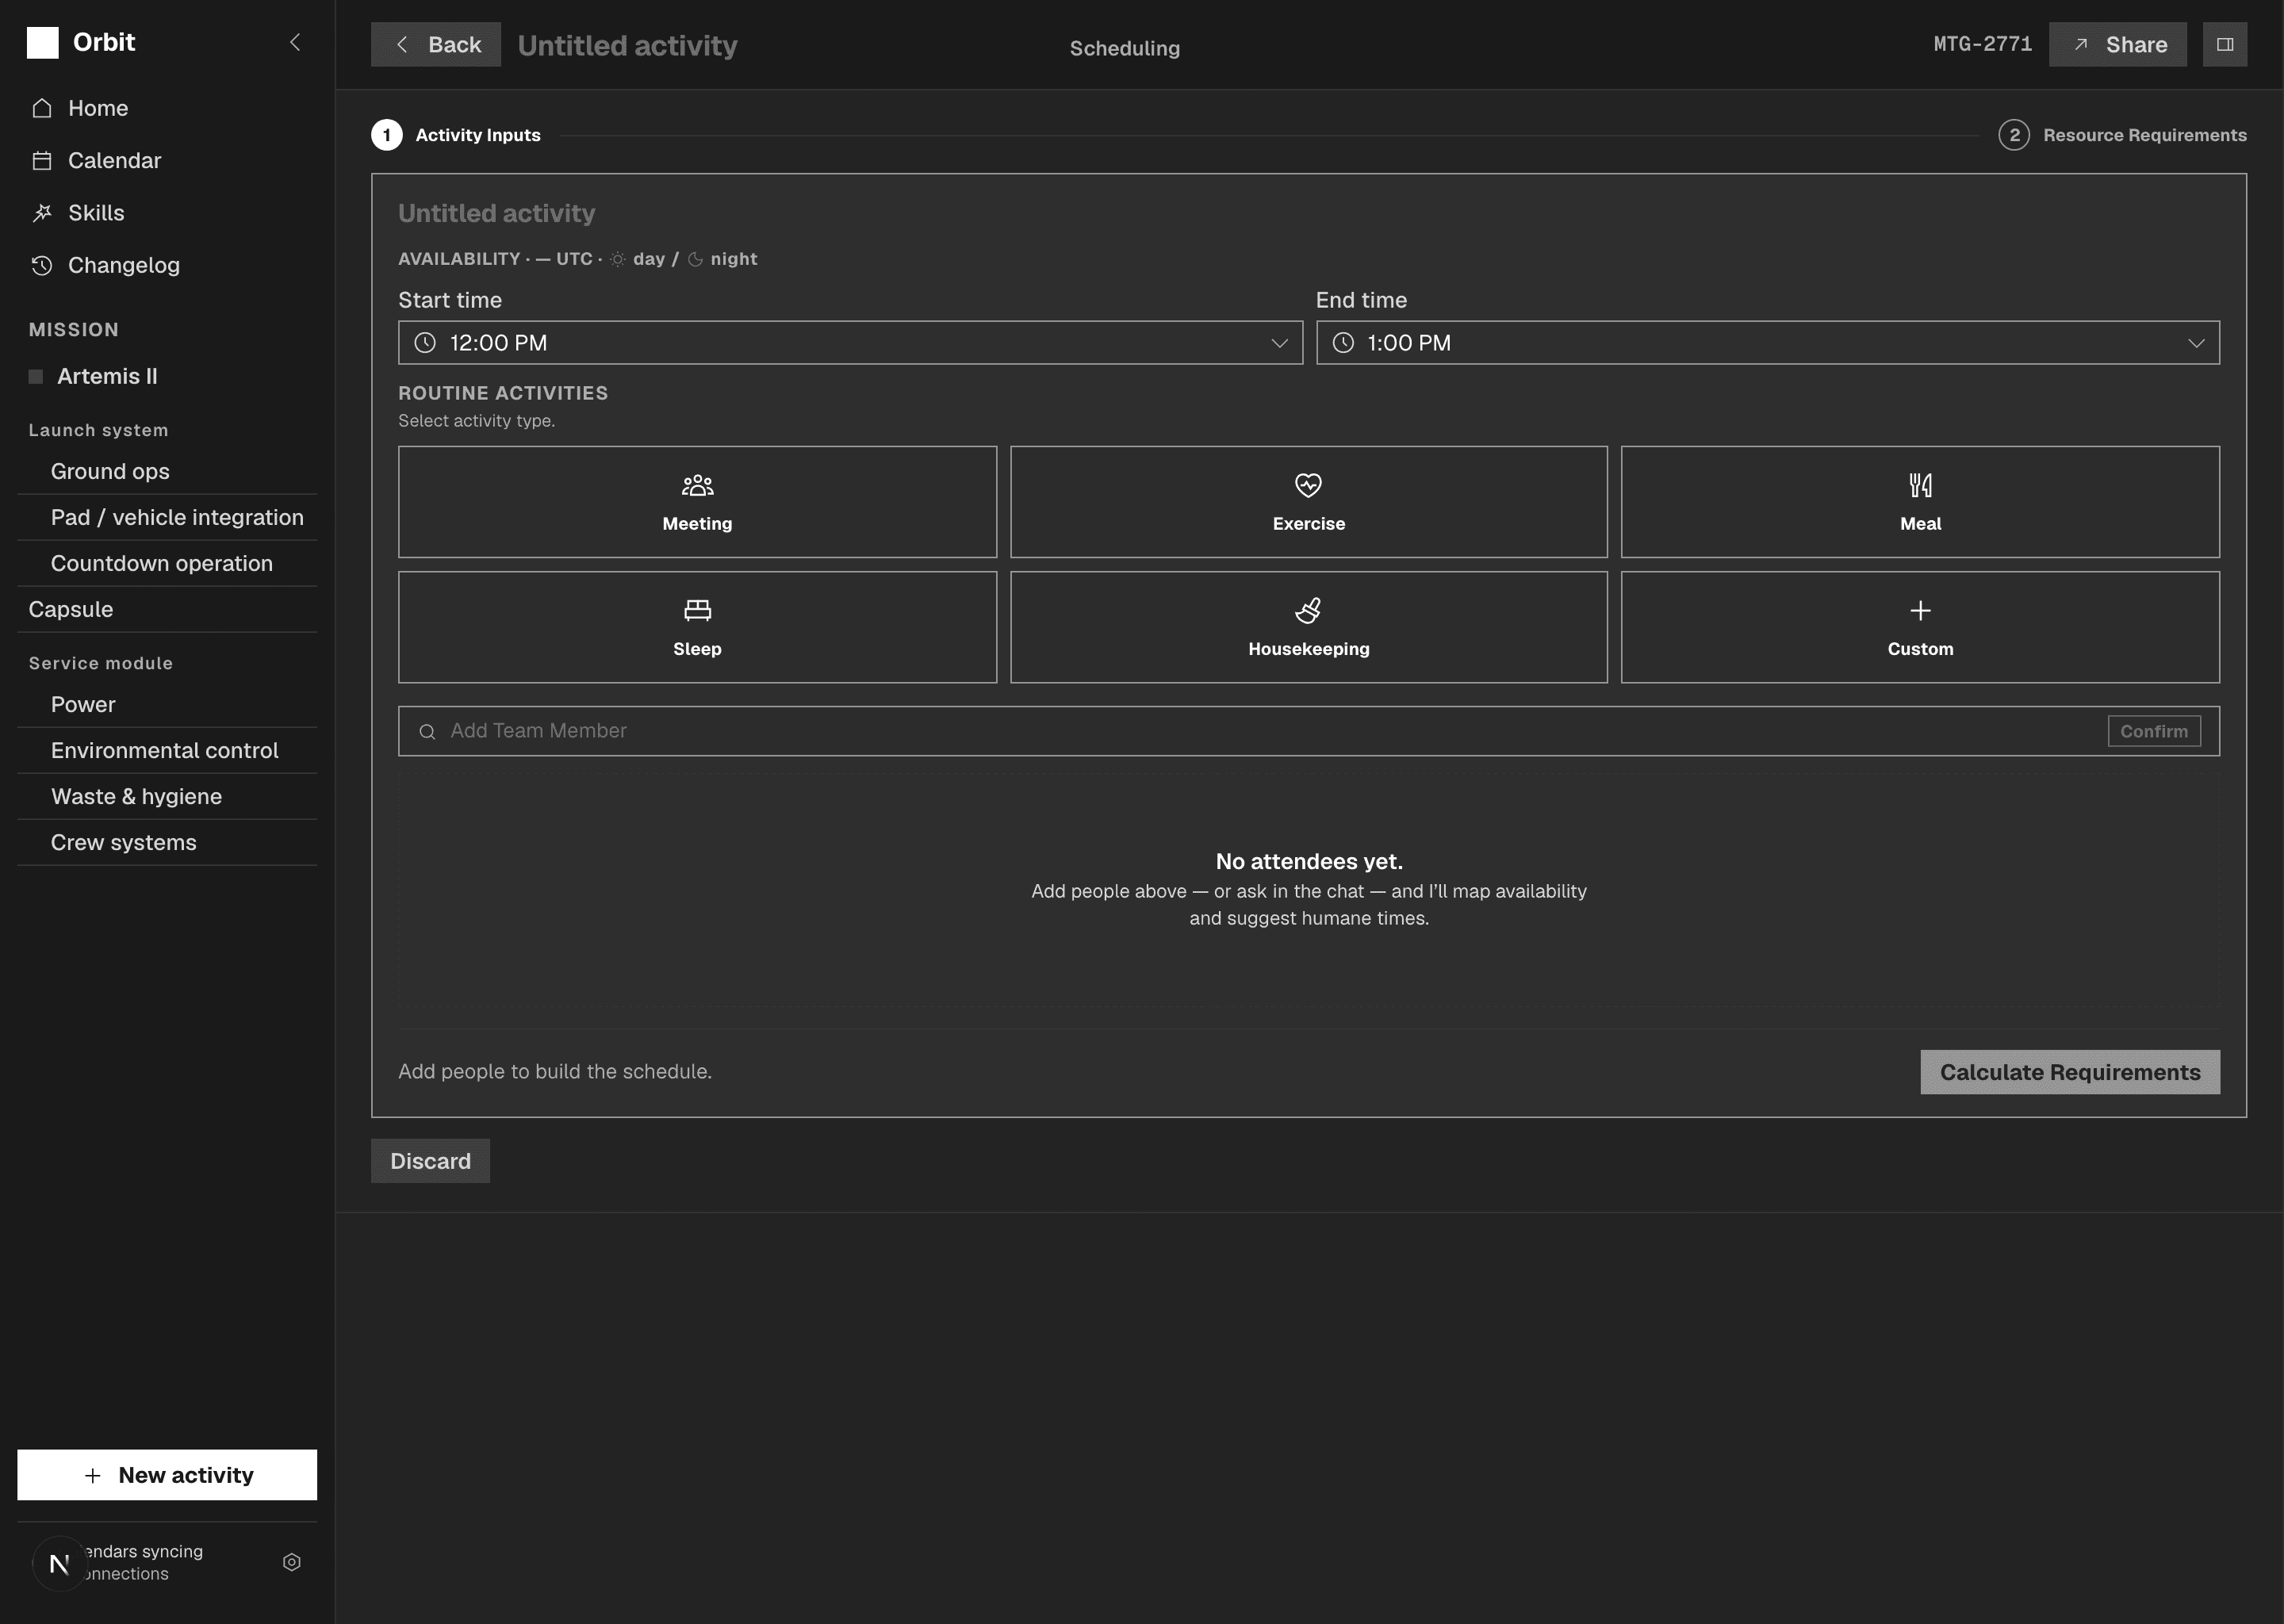Collapse the sidebar with the chevron
This screenshot has height=1624, width=2284.
pyautogui.click(x=295, y=42)
